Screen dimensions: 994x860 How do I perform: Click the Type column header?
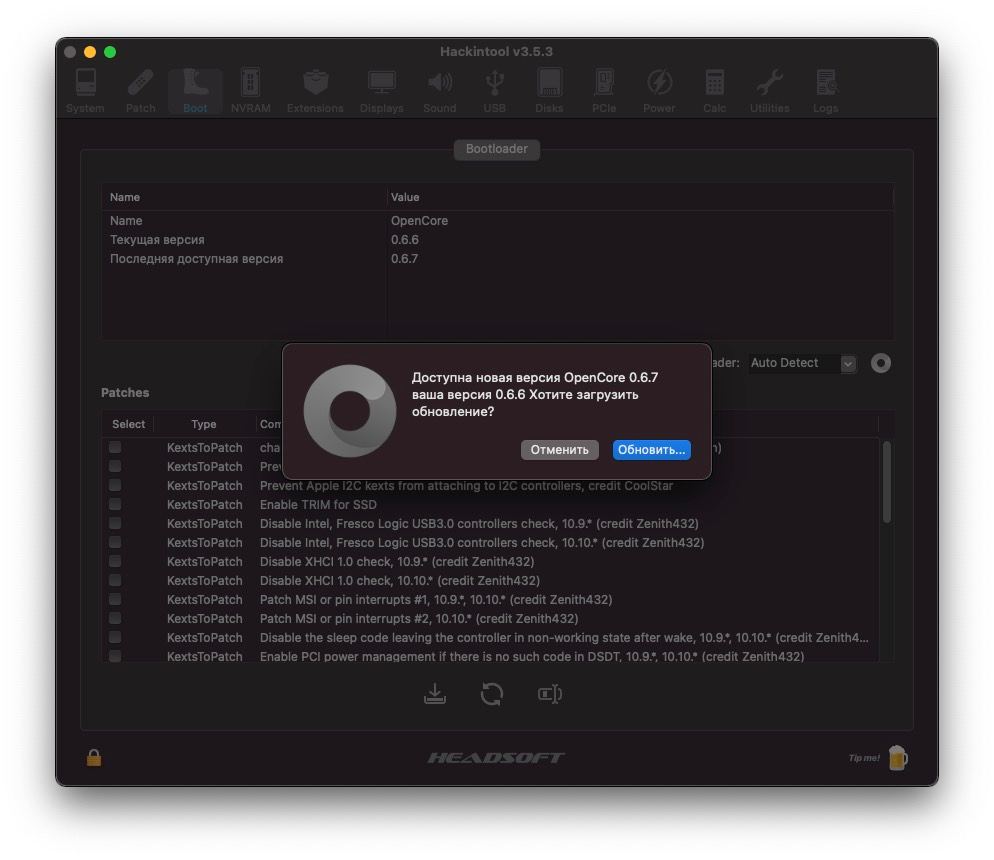pos(204,424)
